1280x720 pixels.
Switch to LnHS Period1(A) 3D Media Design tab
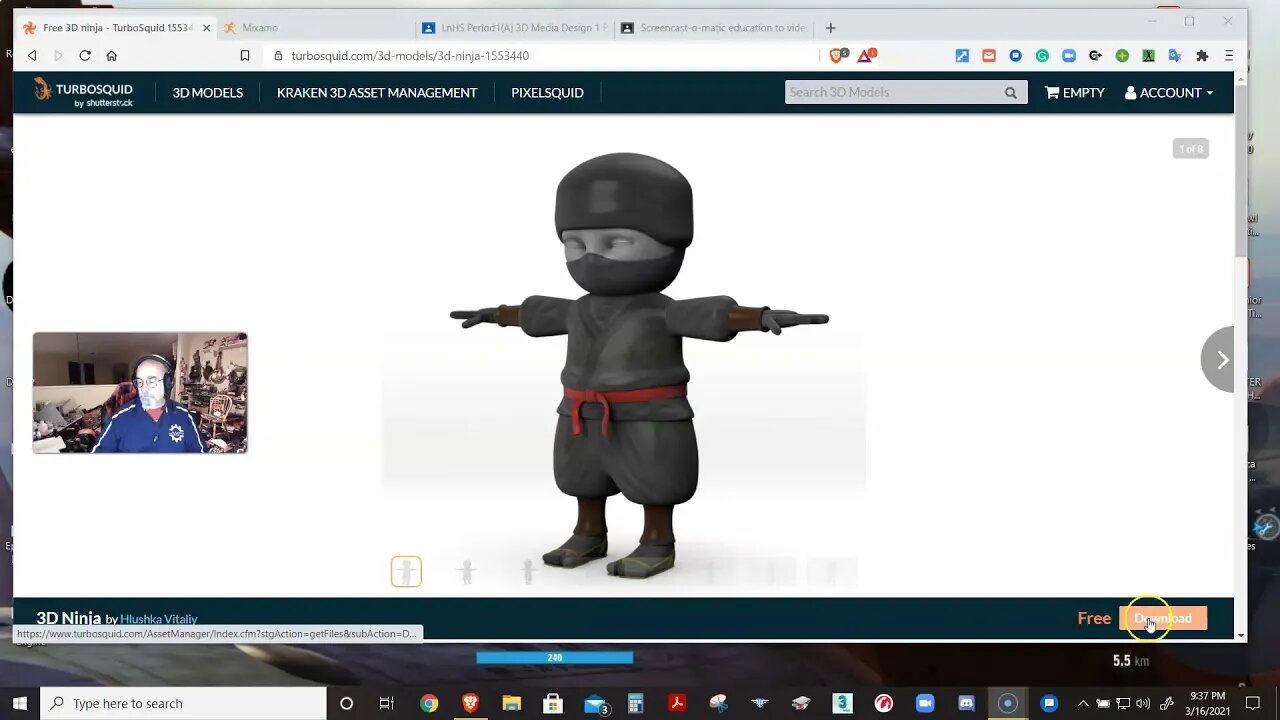(515, 28)
